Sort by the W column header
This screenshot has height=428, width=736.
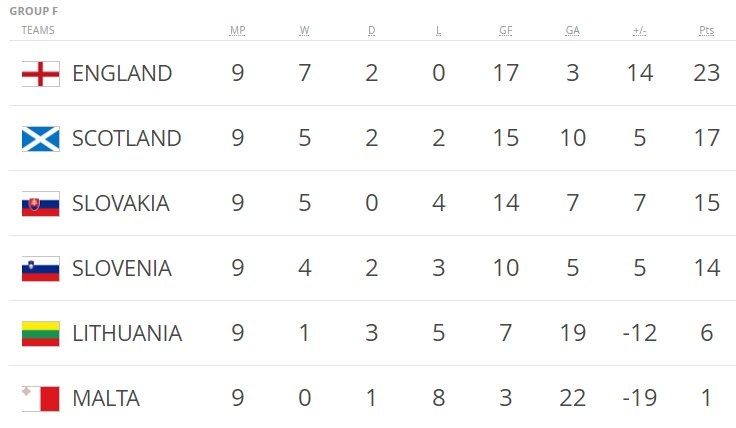click(304, 30)
